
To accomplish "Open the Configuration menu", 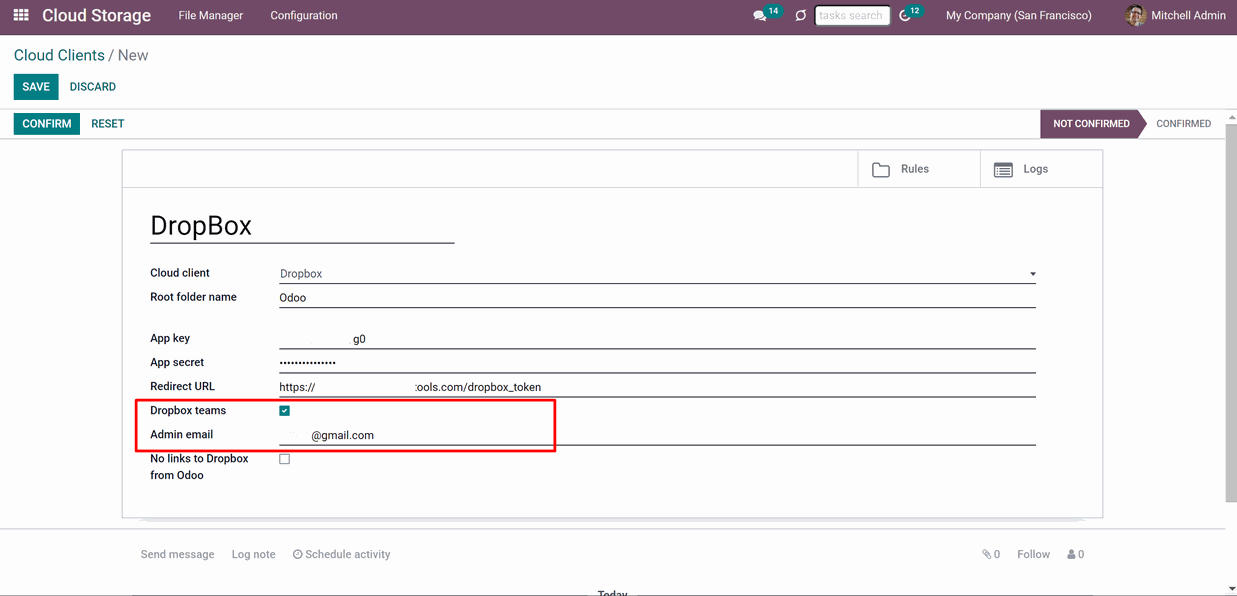I will (x=304, y=16).
